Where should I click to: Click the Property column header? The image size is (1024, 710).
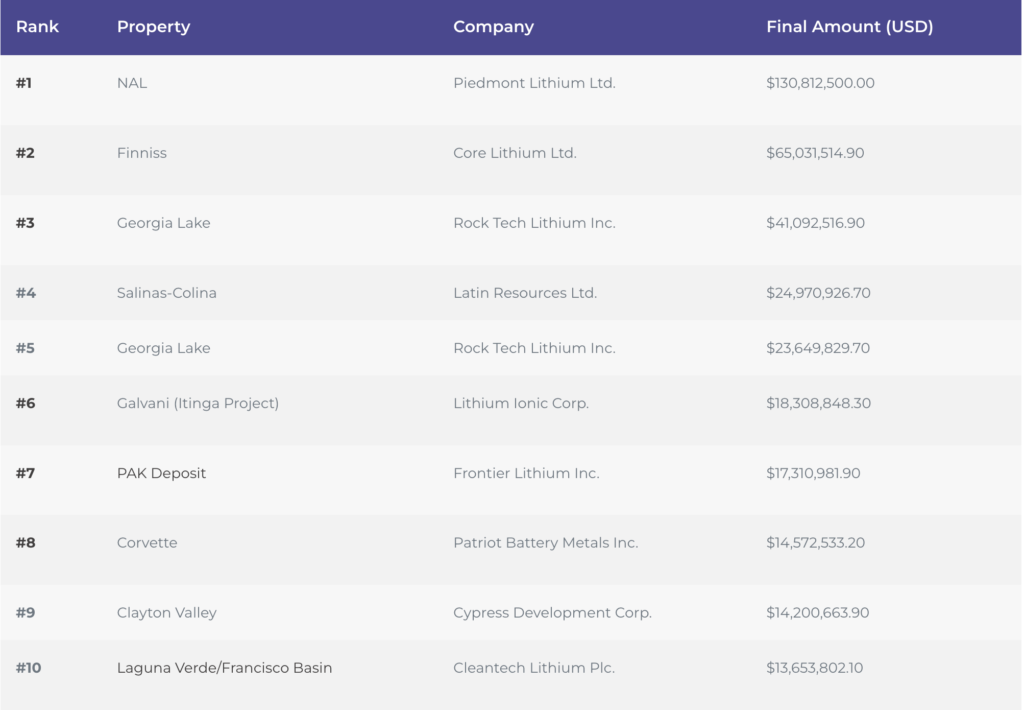[x=151, y=27]
